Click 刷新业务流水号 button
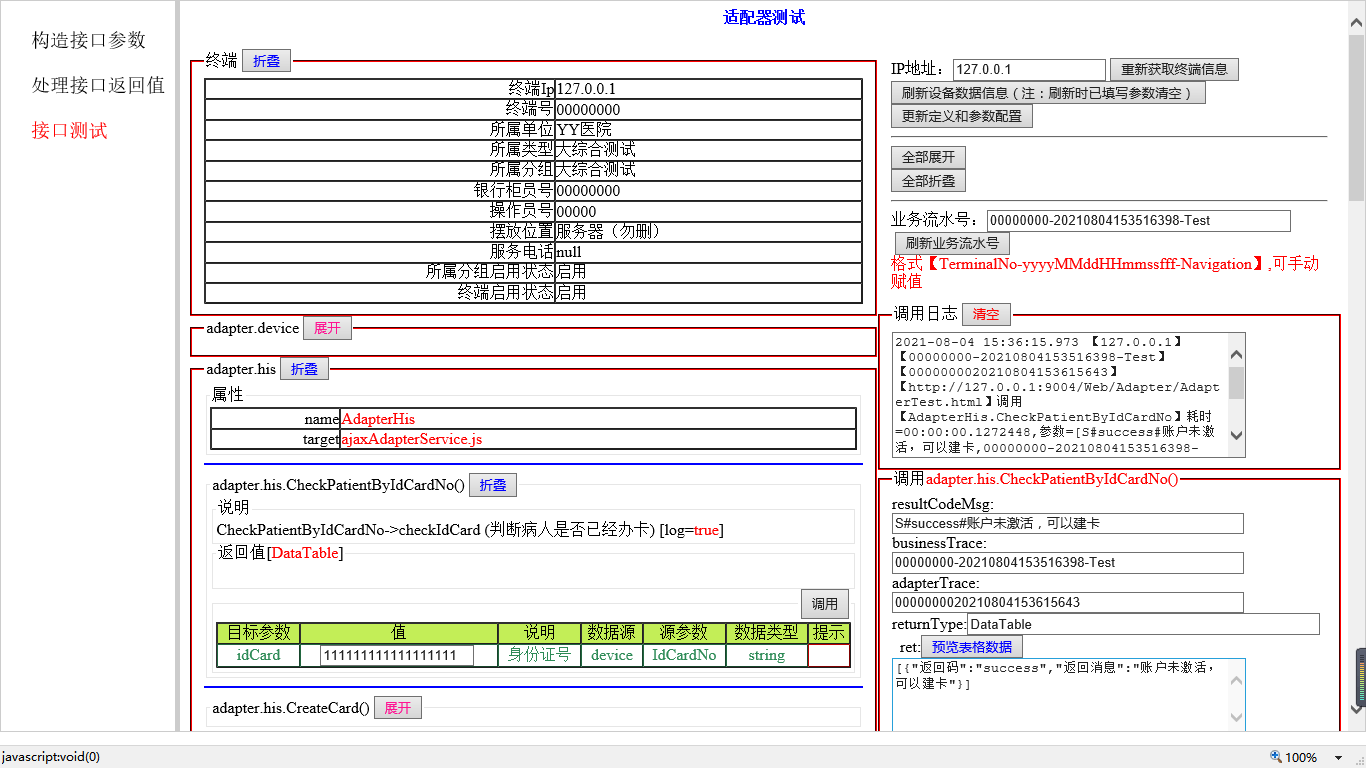The height and width of the screenshot is (768, 1366). pyautogui.click(x=952, y=243)
